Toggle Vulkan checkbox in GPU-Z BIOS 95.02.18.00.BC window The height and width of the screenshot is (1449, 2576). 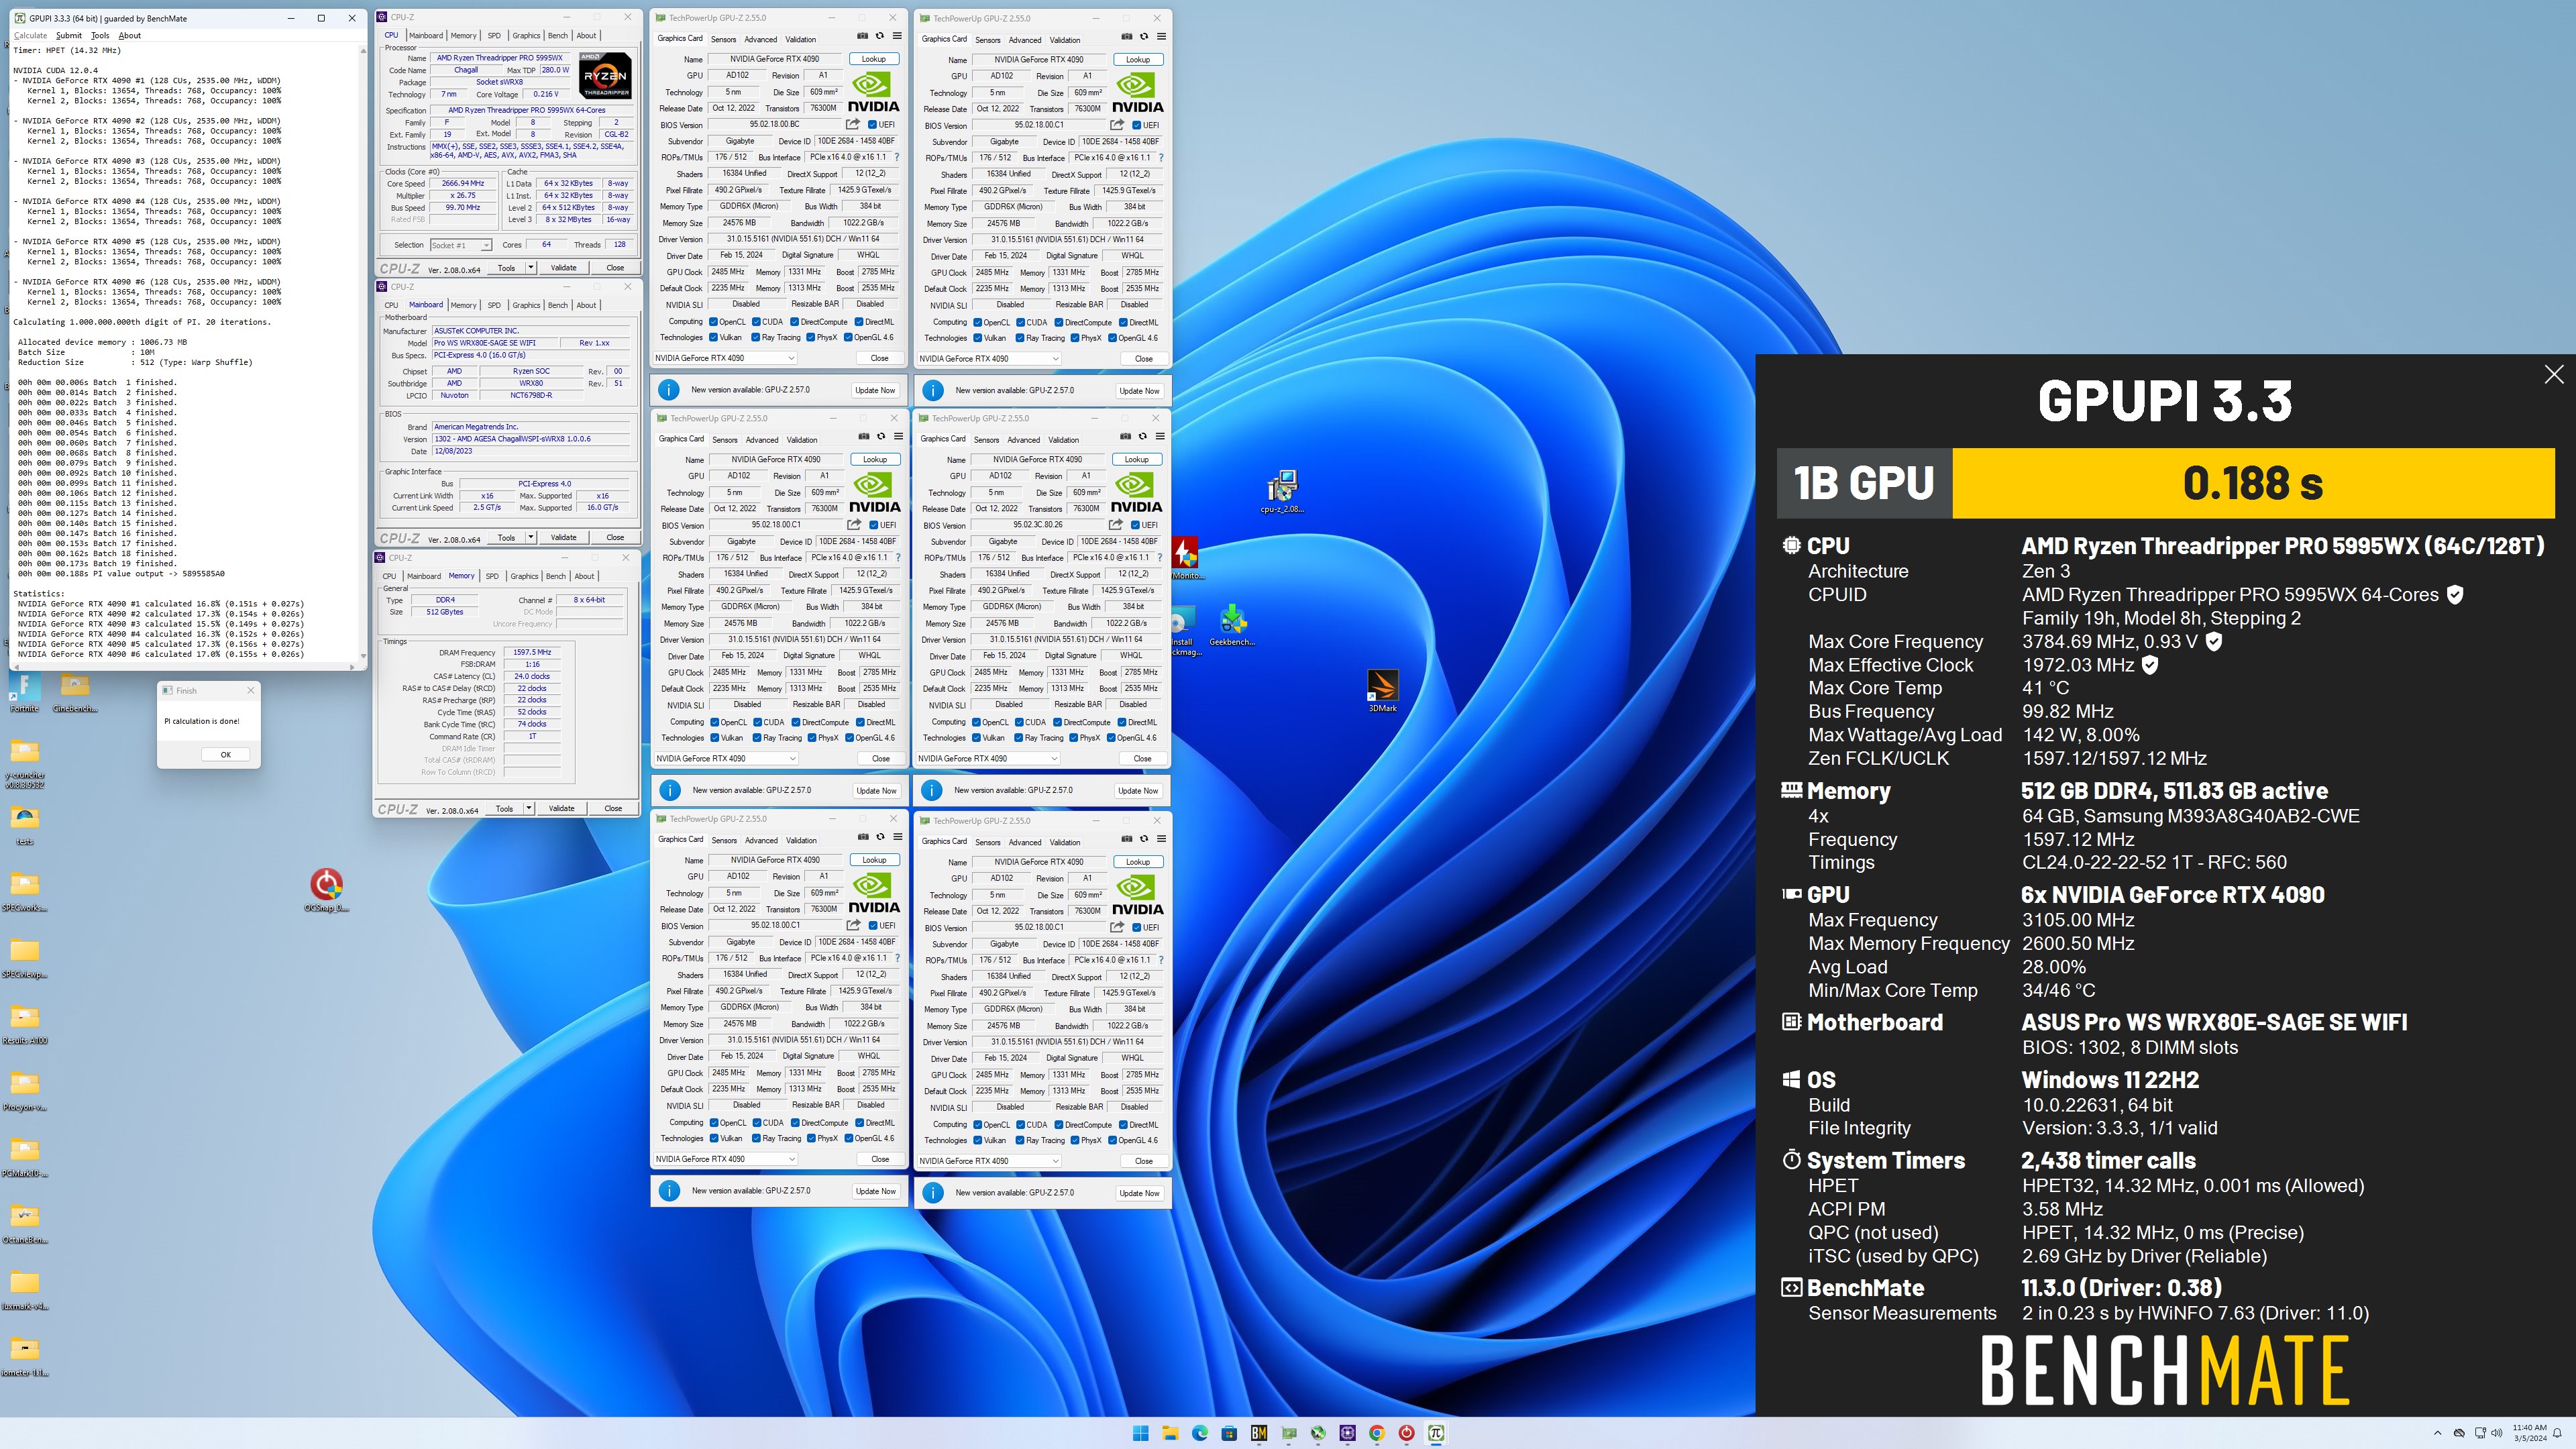pyautogui.click(x=713, y=338)
